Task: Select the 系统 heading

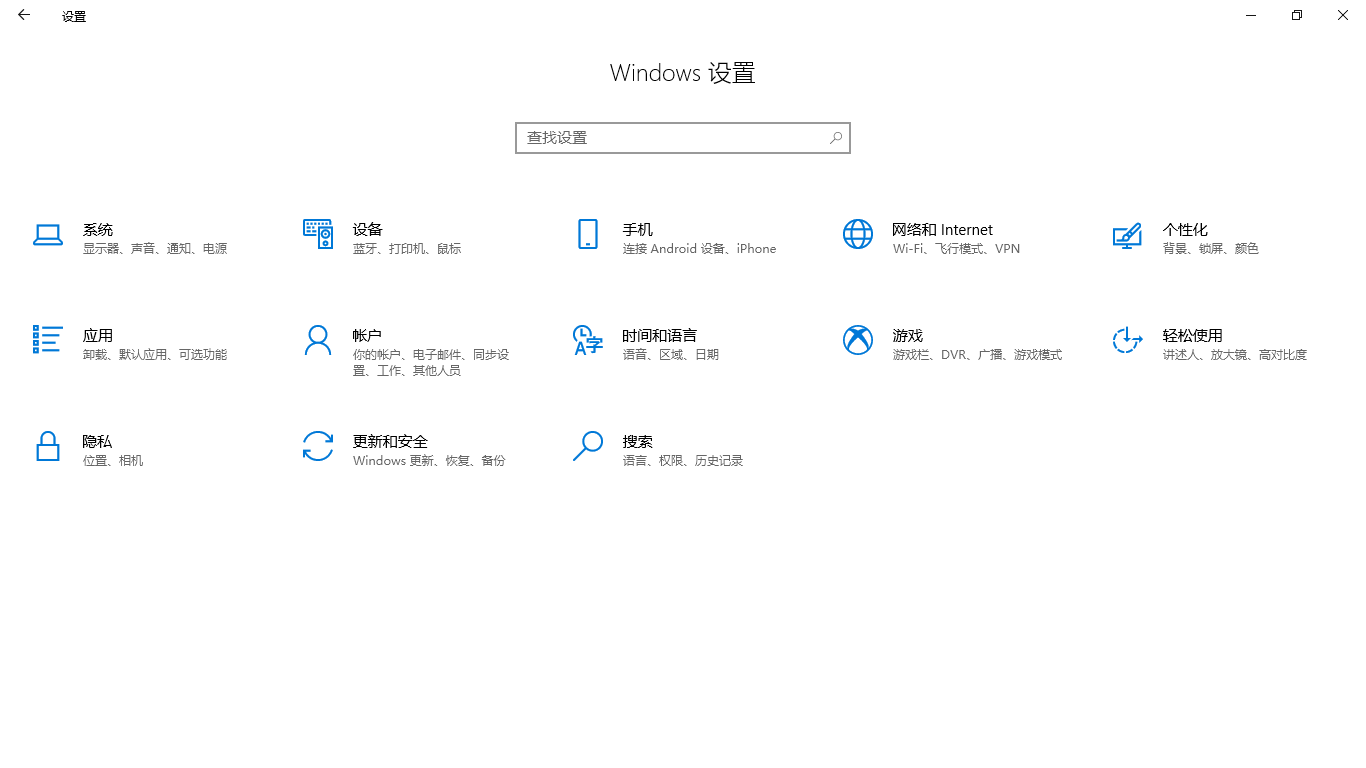Action: [x=98, y=230]
